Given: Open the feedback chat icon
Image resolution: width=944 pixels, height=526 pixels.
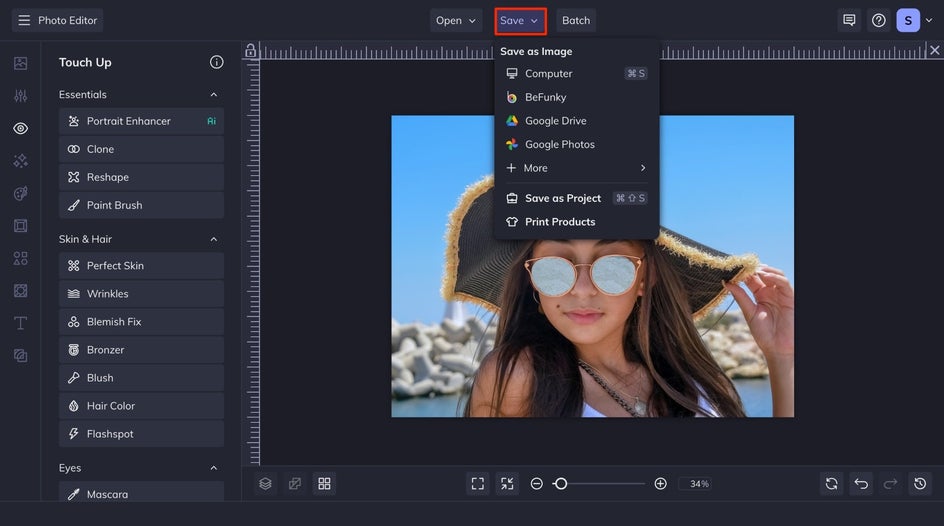Looking at the screenshot, I should point(849,20).
